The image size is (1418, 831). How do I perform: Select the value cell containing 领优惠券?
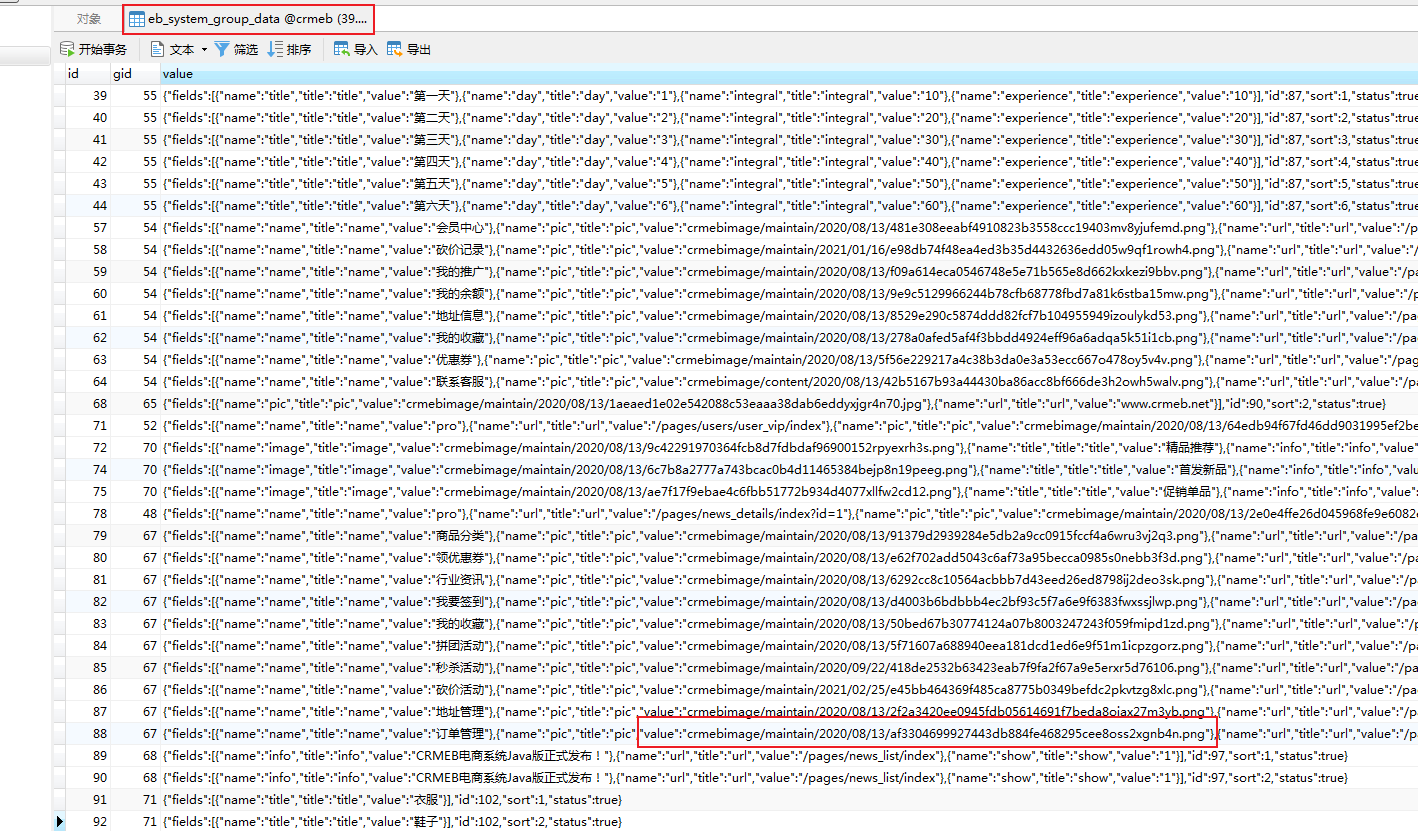(789, 558)
